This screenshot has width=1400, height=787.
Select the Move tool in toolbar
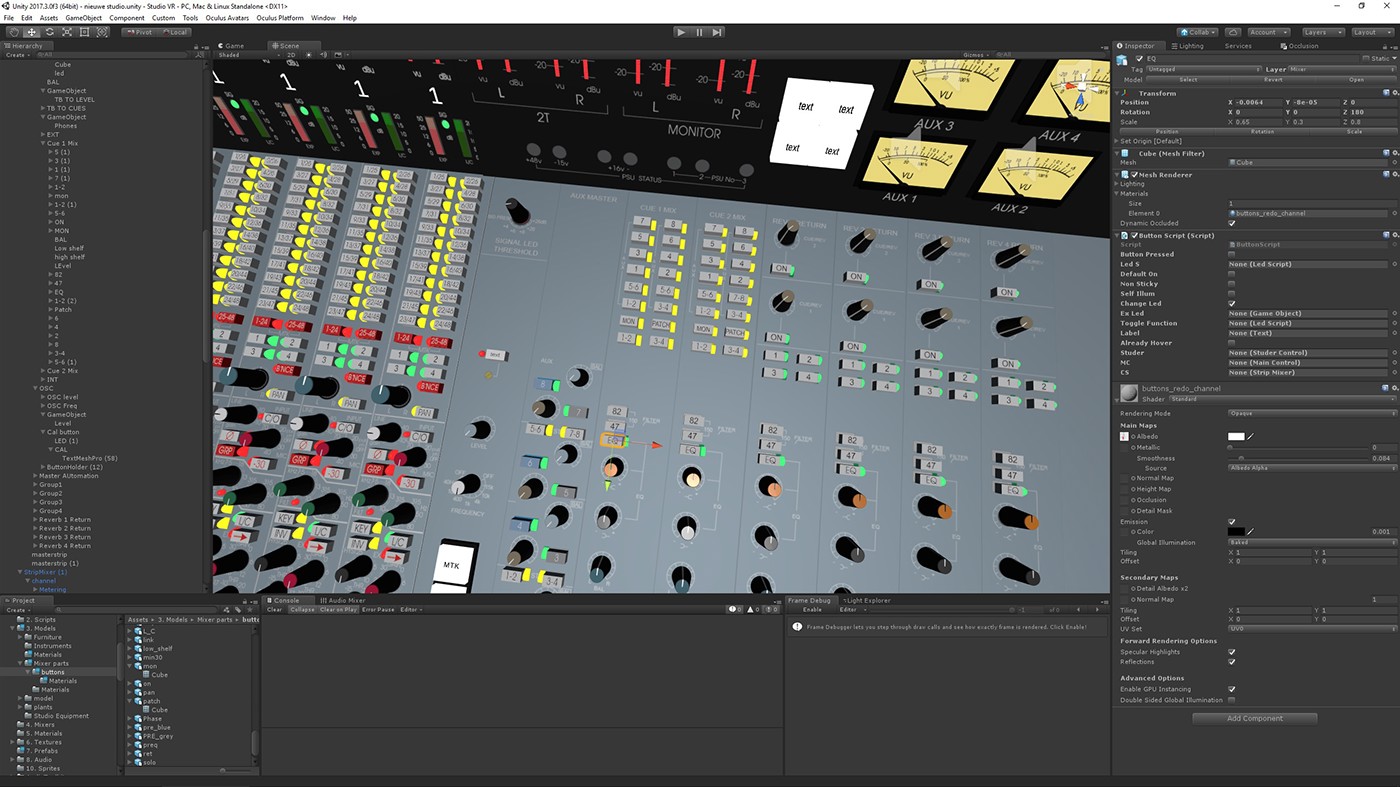click(x=31, y=32)
